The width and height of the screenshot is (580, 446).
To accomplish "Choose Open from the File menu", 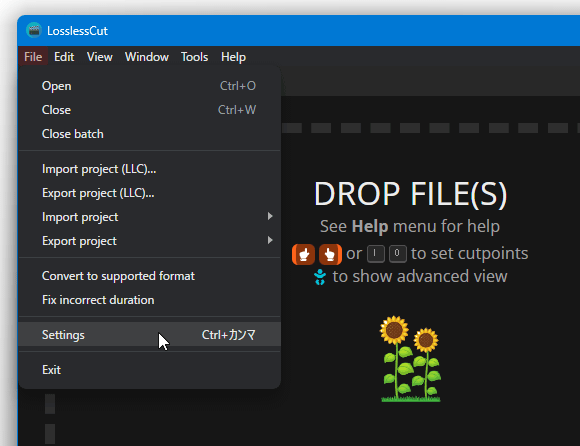I will click(150, 86).
